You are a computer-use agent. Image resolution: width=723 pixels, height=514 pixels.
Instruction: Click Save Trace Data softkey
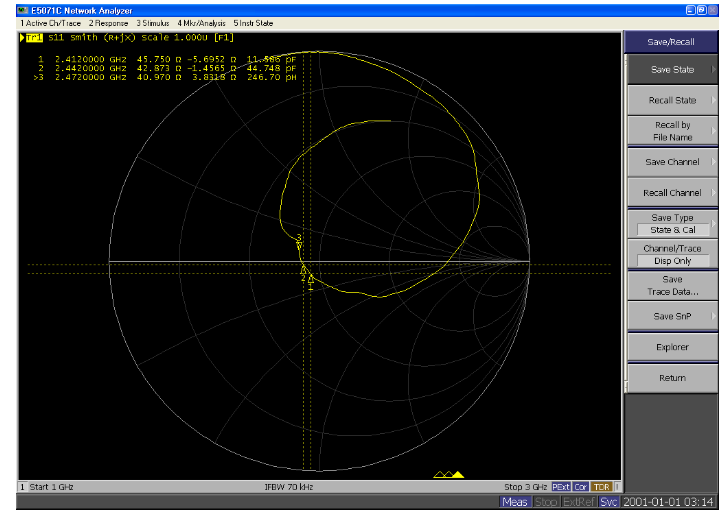[672, 285]
